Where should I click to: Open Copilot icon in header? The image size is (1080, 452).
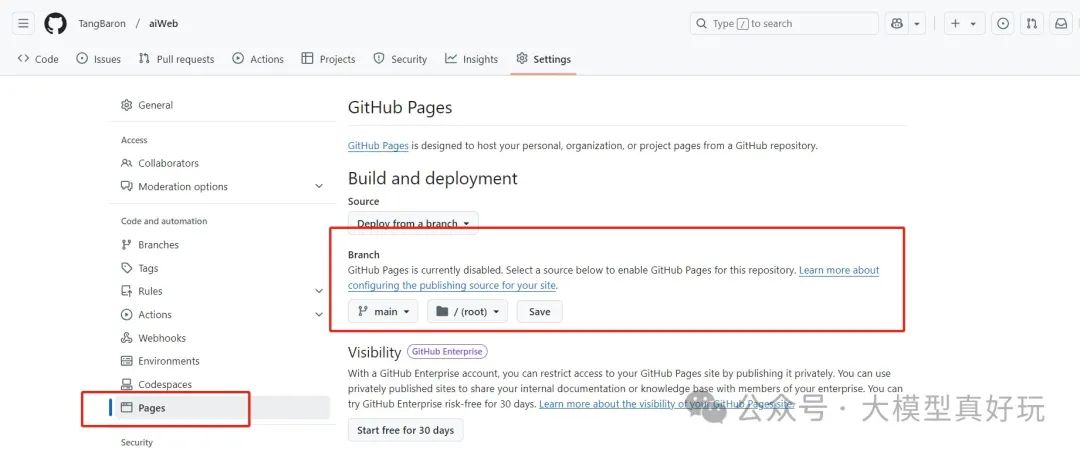pos(897,23)
